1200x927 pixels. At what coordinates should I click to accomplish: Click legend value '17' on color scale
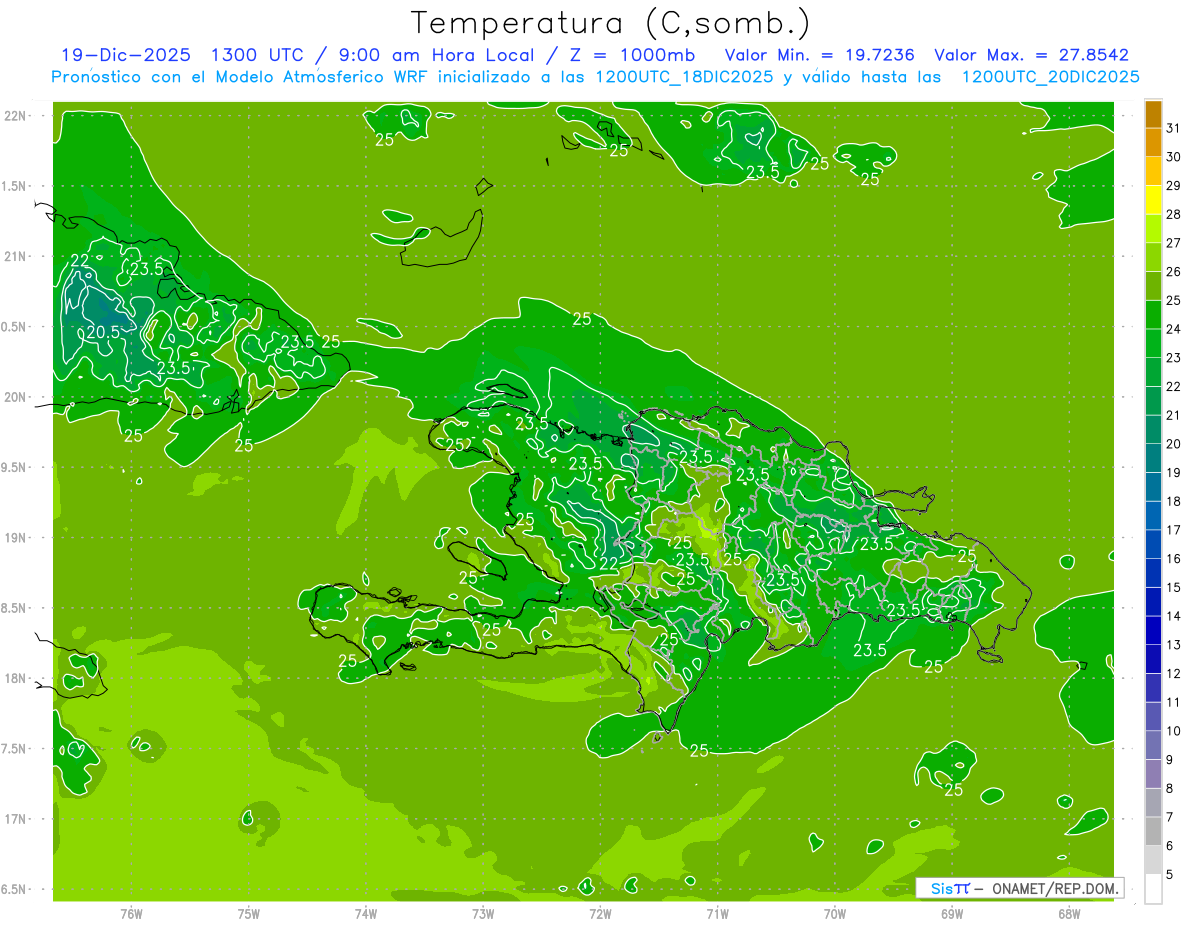pyautogui.click(x=1174, y=531)
